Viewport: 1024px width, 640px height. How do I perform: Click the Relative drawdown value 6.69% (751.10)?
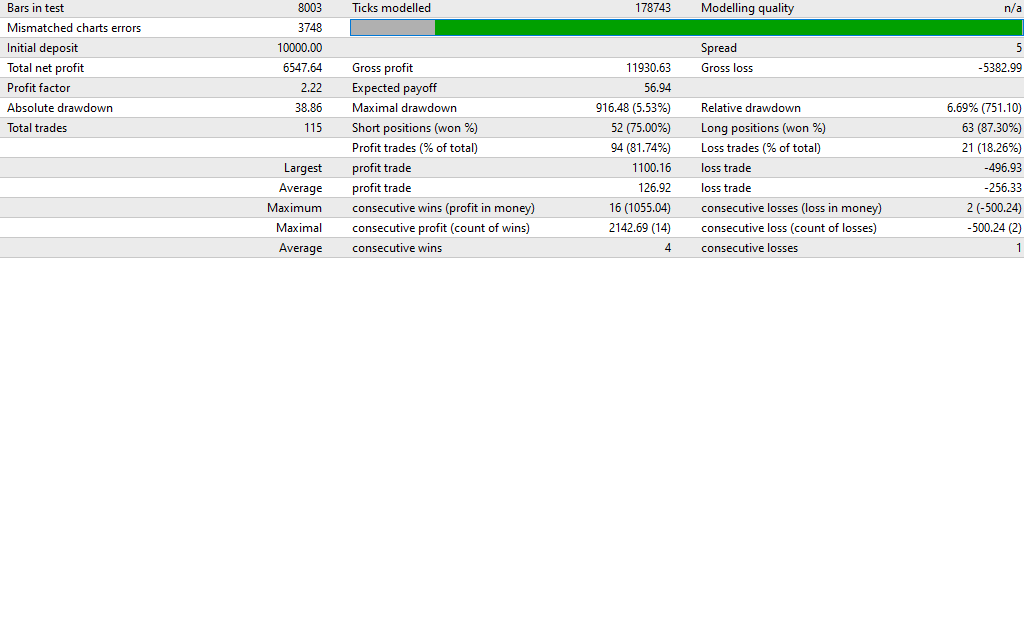[x=984, y=108]
